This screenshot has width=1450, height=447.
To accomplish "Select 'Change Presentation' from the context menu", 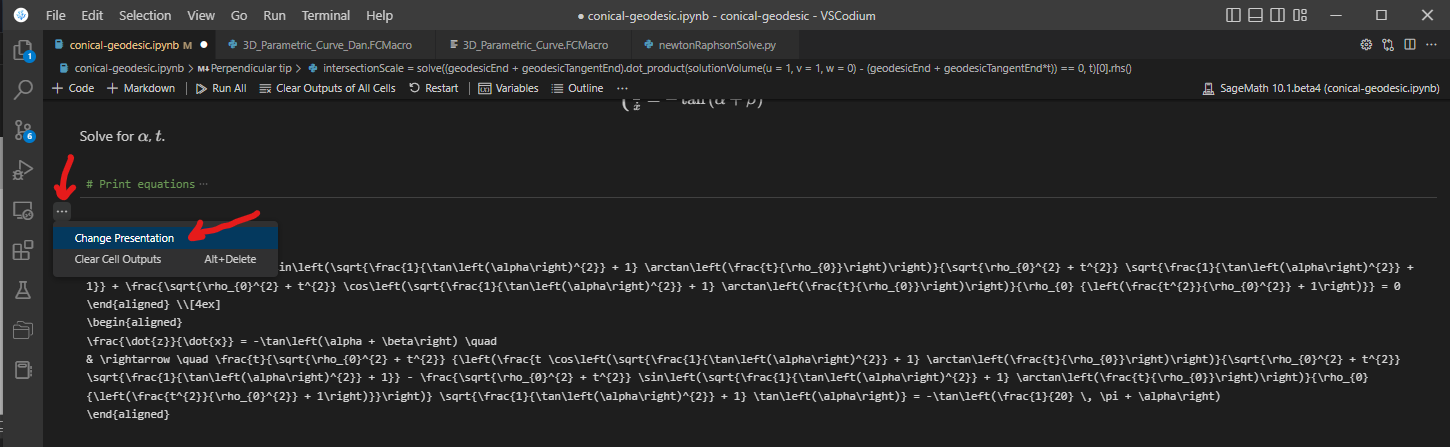I will point(124,238).
